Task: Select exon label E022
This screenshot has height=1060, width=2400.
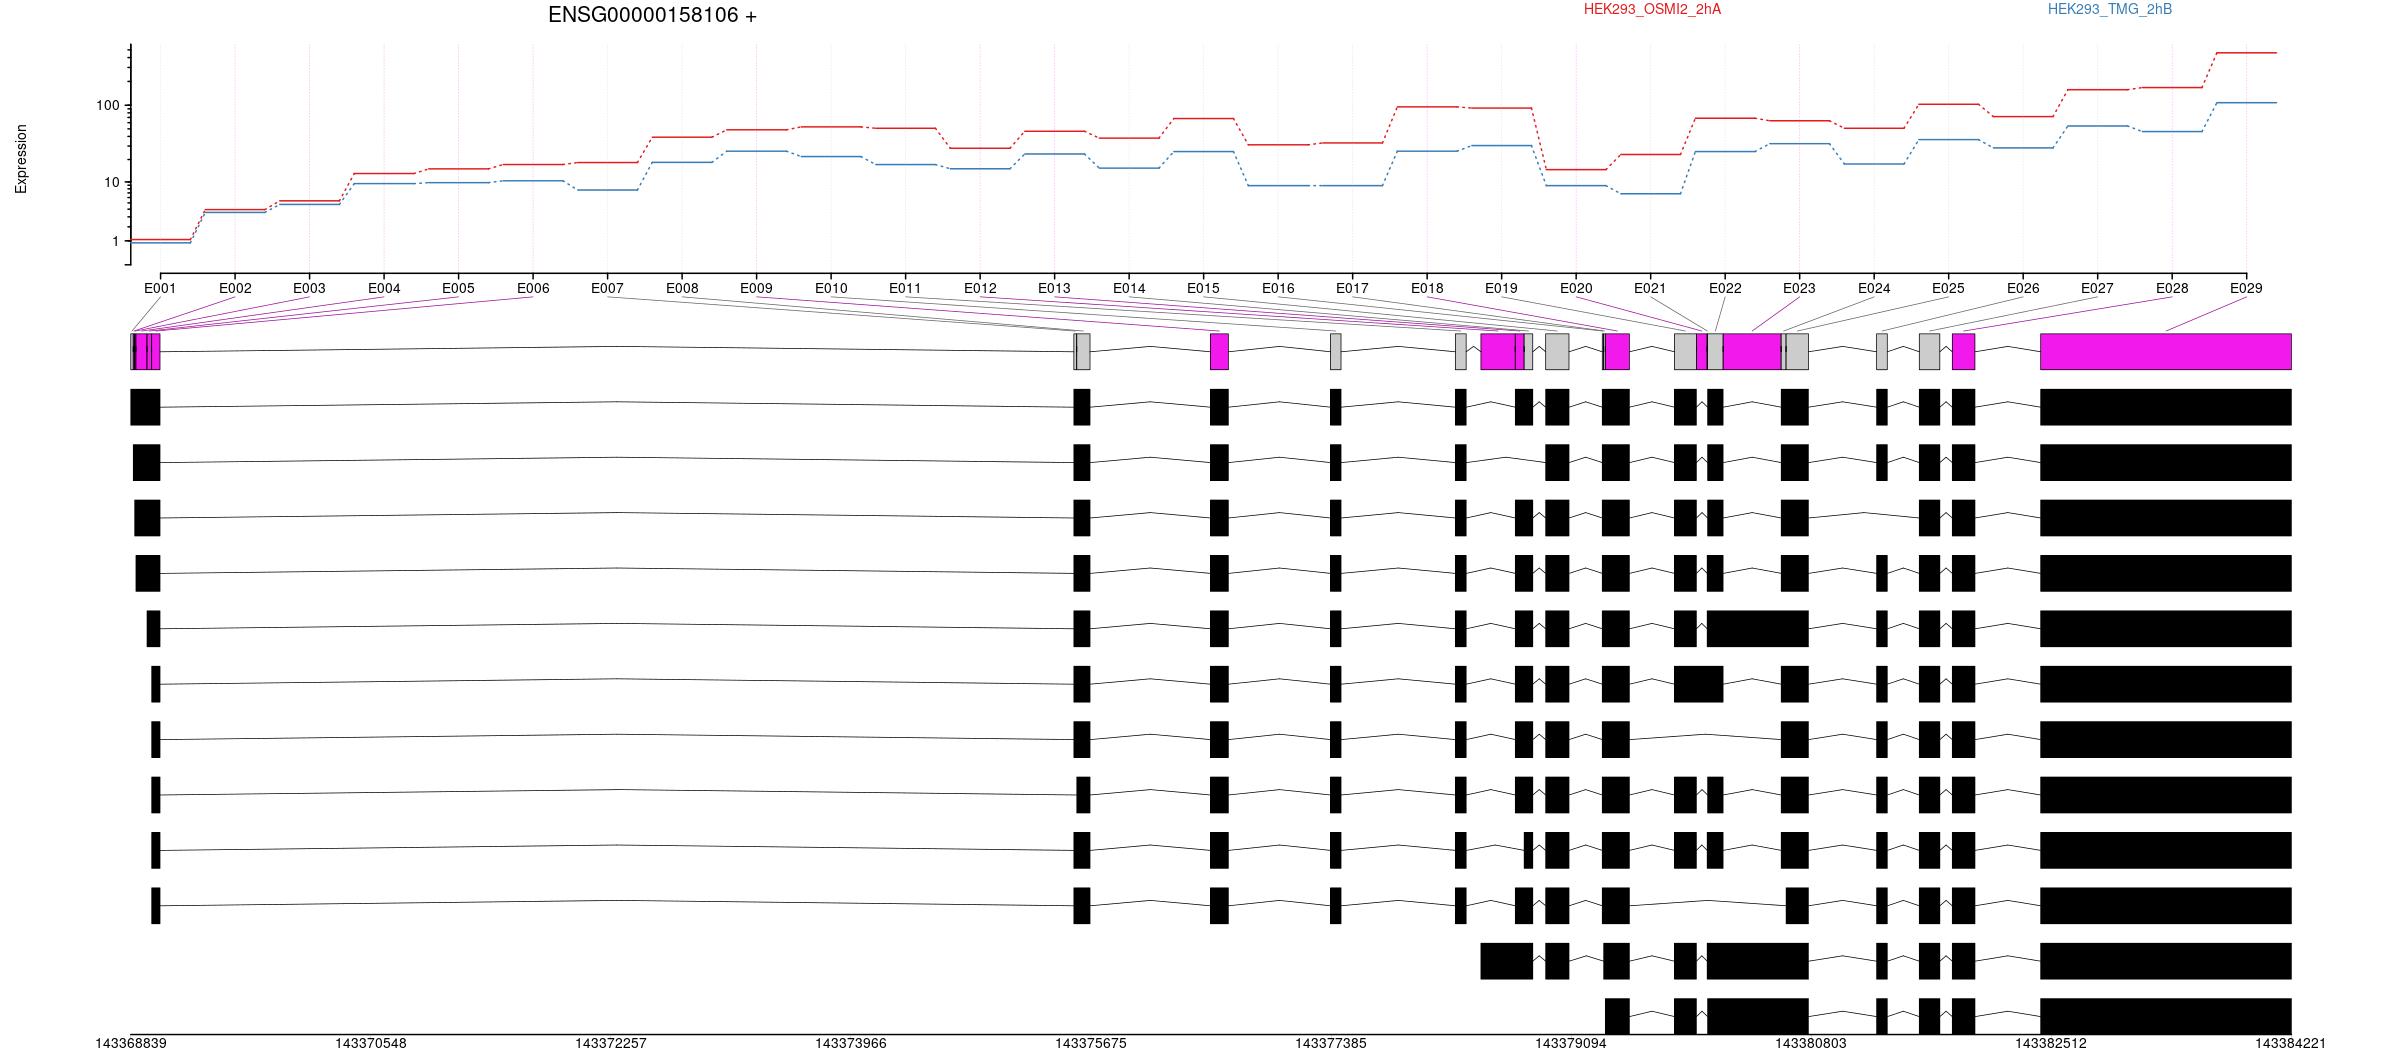Action: coord(1725,288)
